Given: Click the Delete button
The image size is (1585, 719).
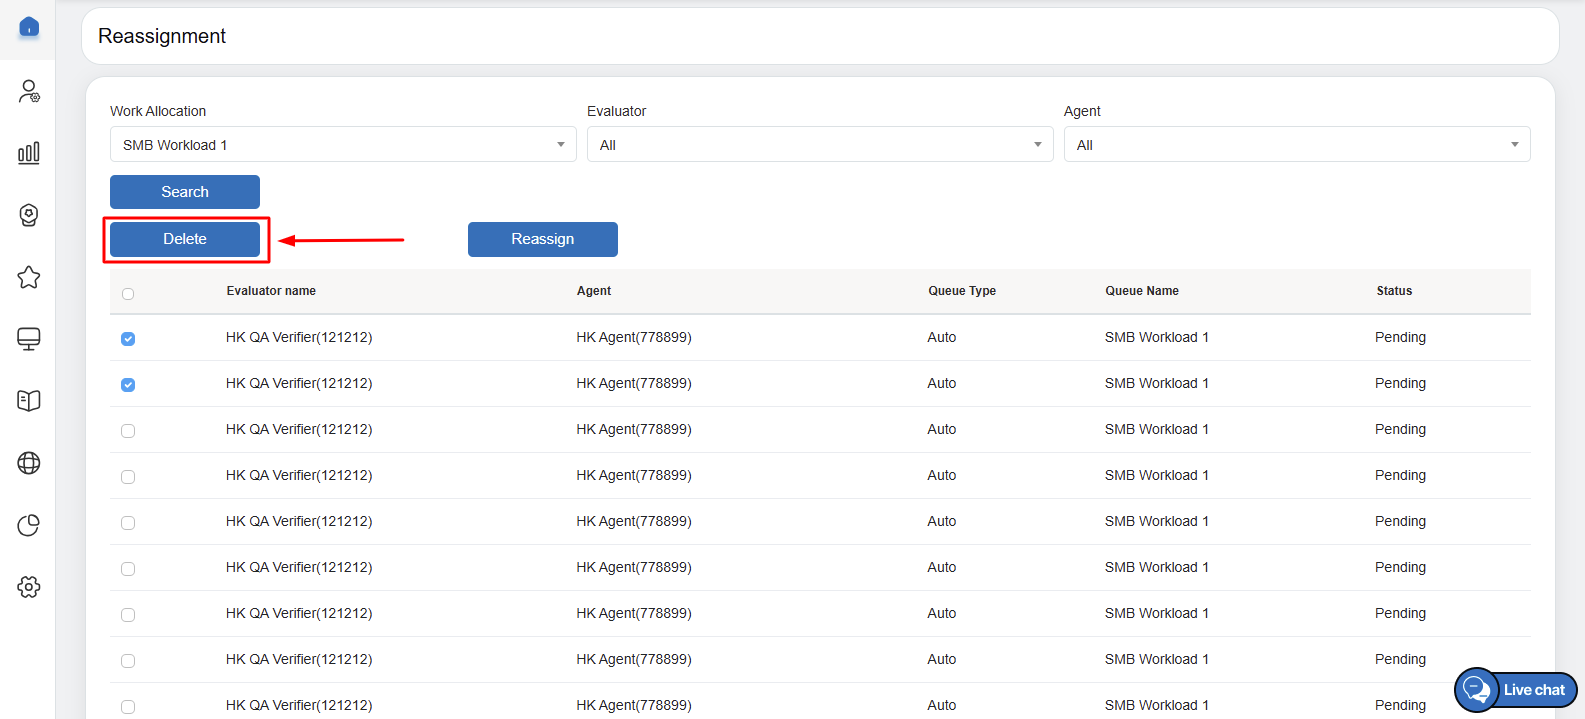Looking at the screenshot, I should click(185, 239).
